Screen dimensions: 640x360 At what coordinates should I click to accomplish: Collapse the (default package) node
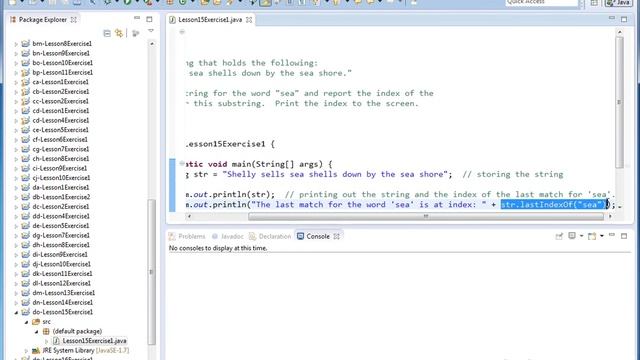37,331
